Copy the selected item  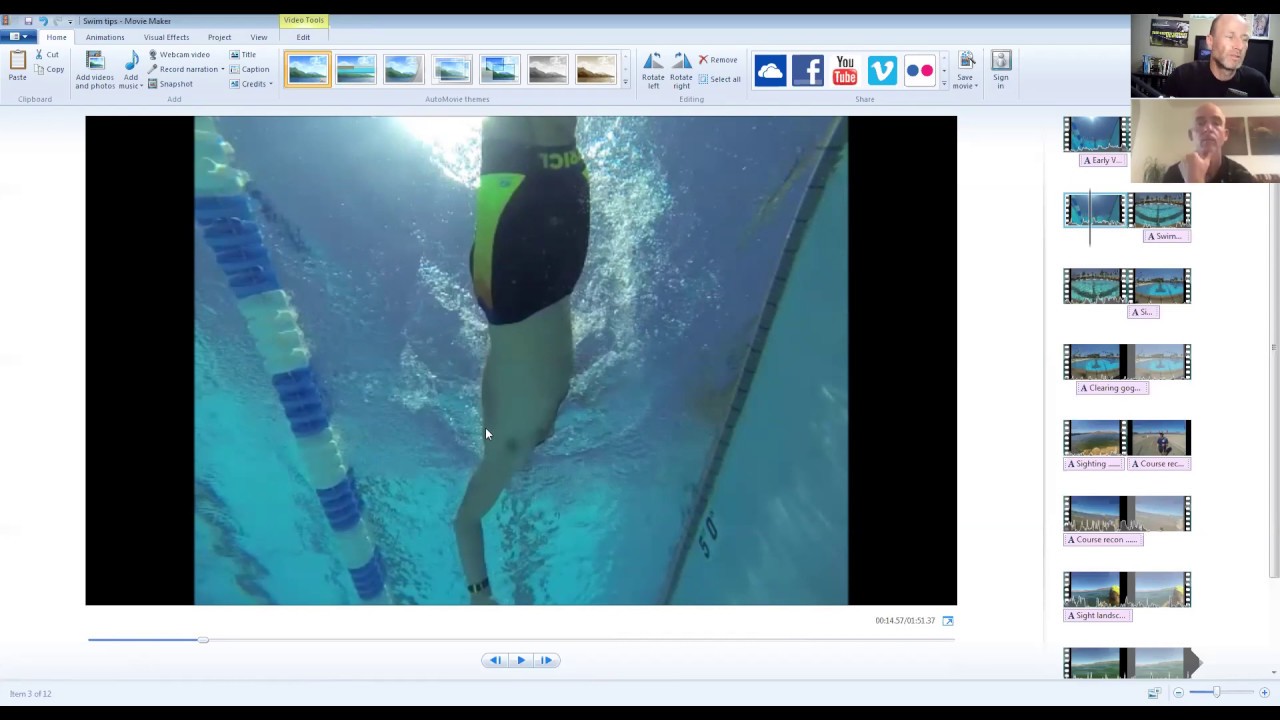[x=50, y=69]
